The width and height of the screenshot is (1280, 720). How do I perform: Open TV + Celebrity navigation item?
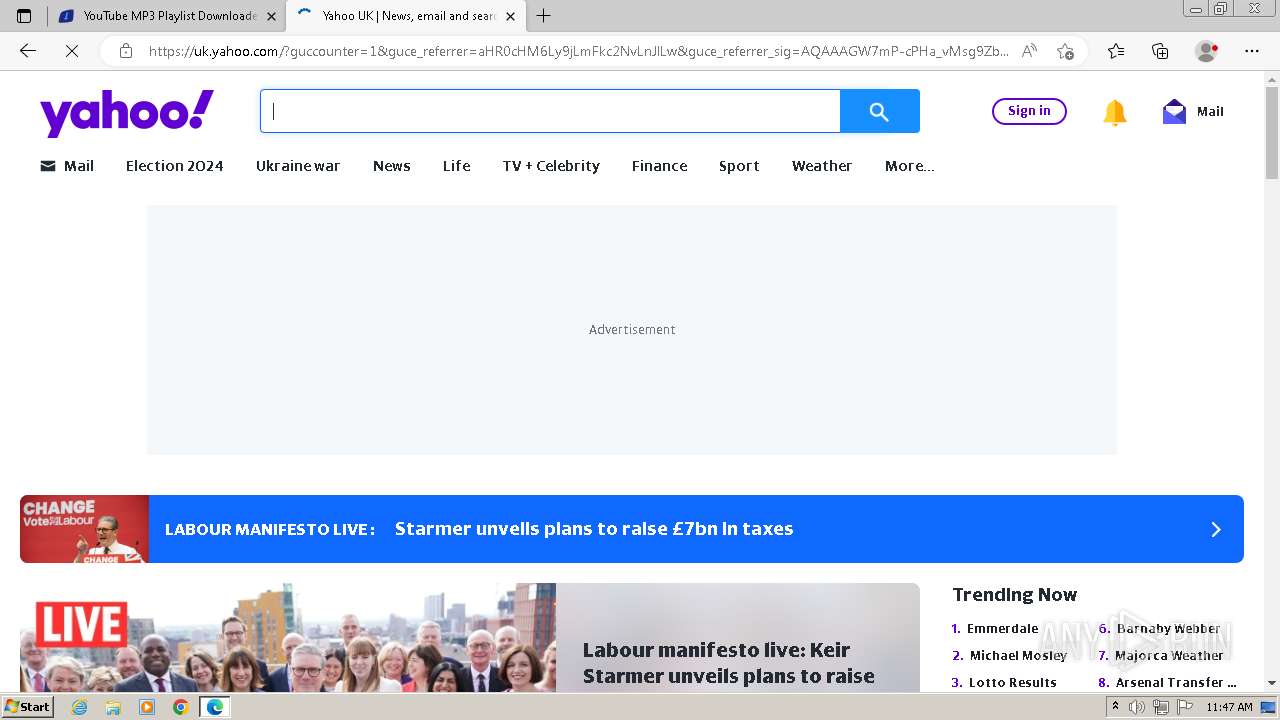(551, 166)
